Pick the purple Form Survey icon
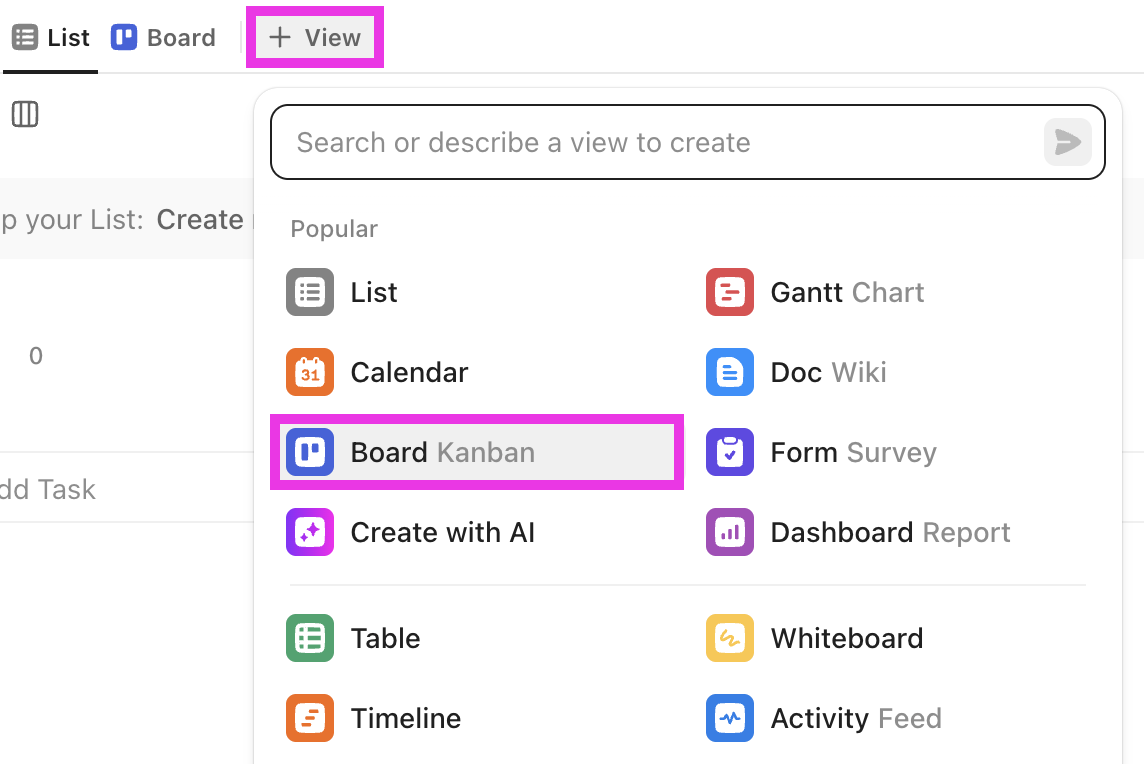 (x=730, y=452)
